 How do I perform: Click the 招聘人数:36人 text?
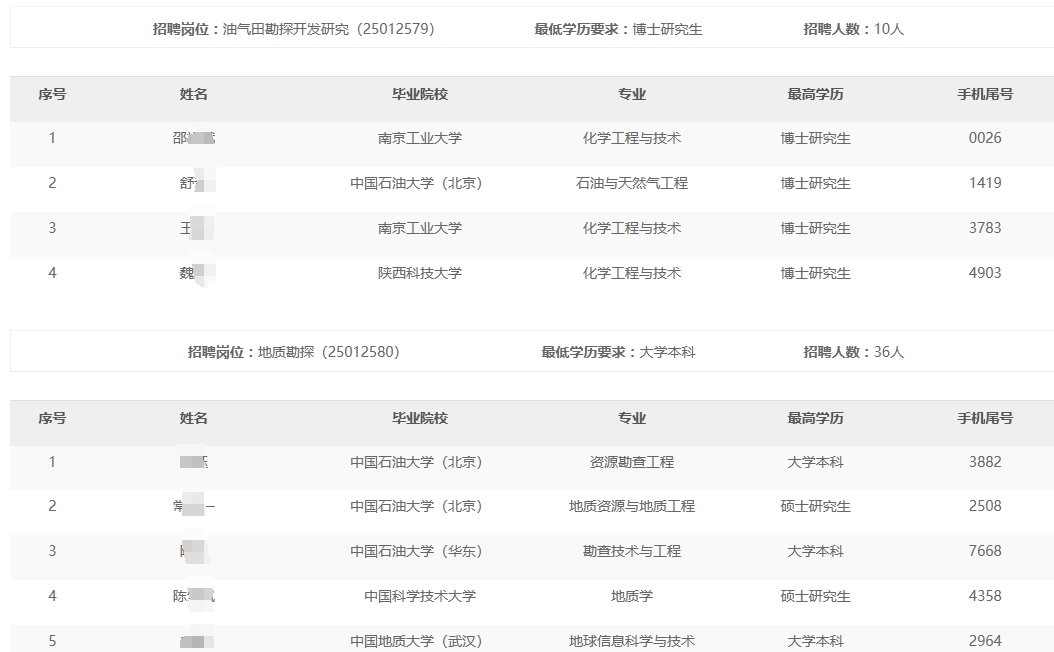[x=853, y=352]
